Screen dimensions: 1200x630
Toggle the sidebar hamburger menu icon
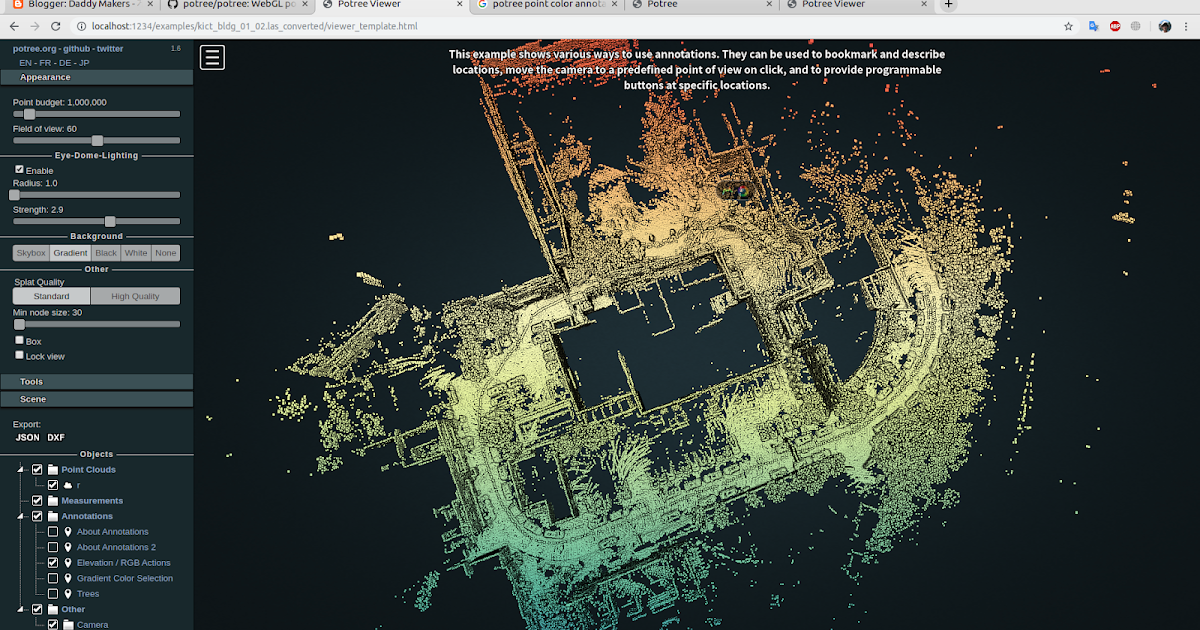(x=212, y=57)
